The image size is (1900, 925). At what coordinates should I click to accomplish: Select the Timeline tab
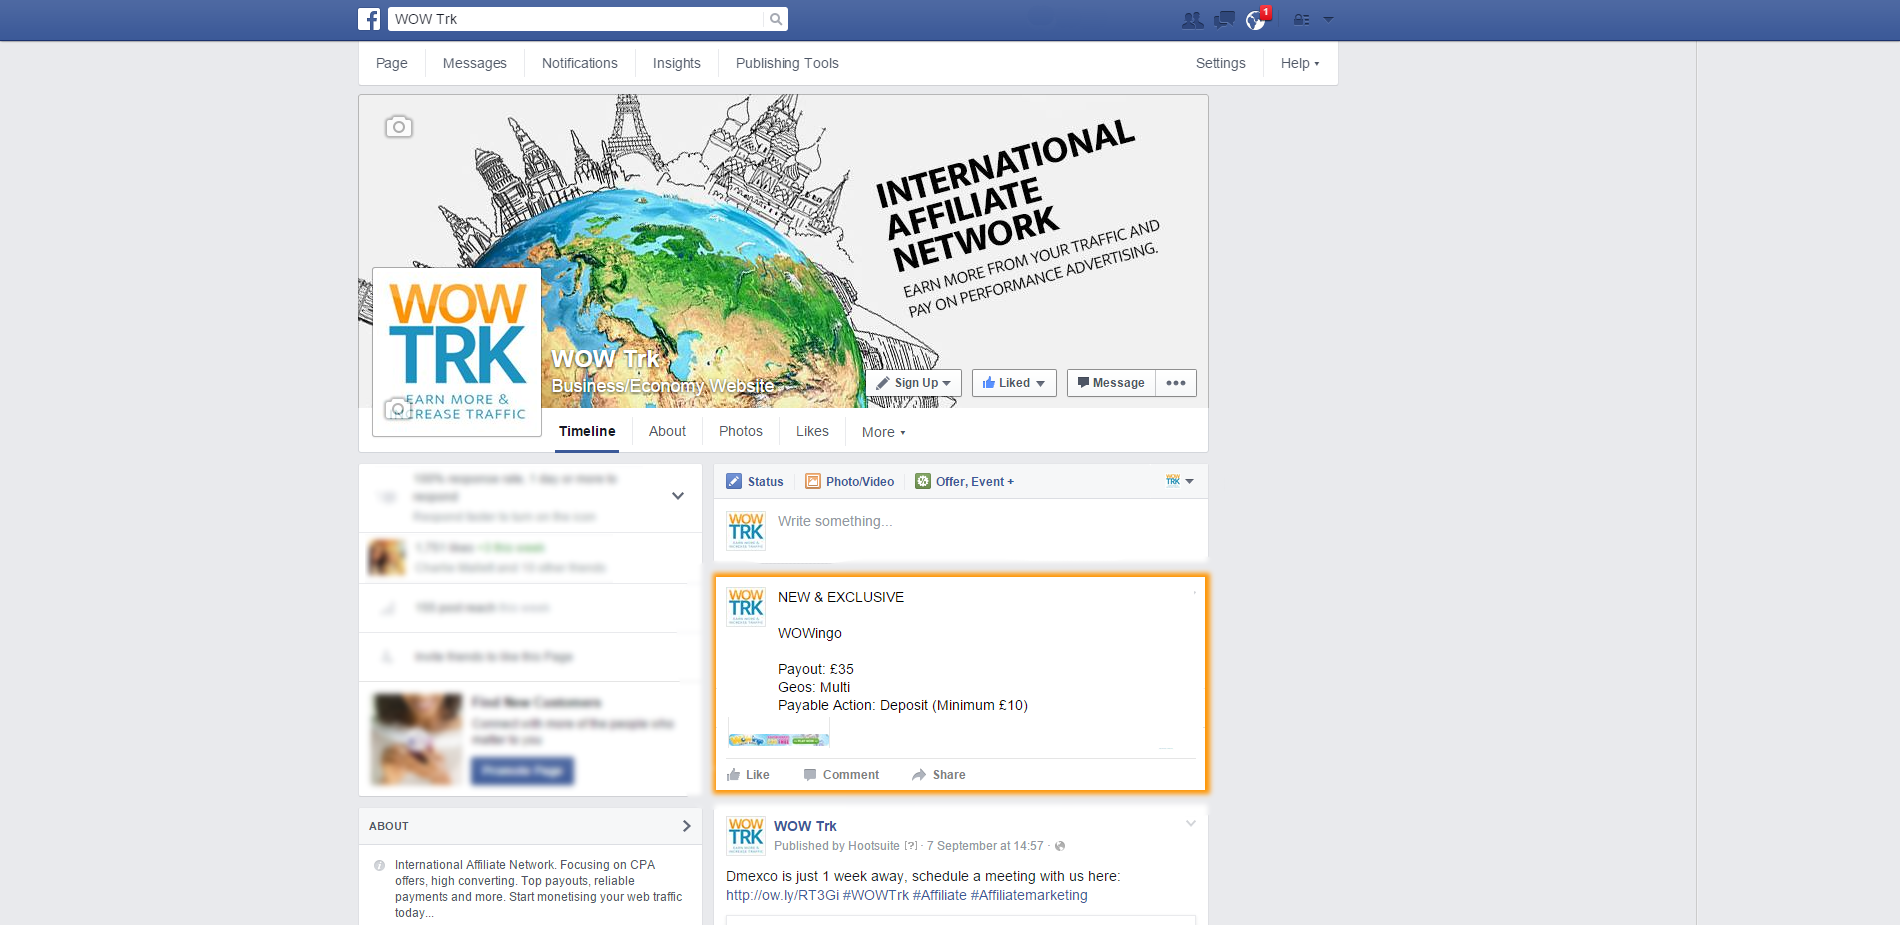587,431
